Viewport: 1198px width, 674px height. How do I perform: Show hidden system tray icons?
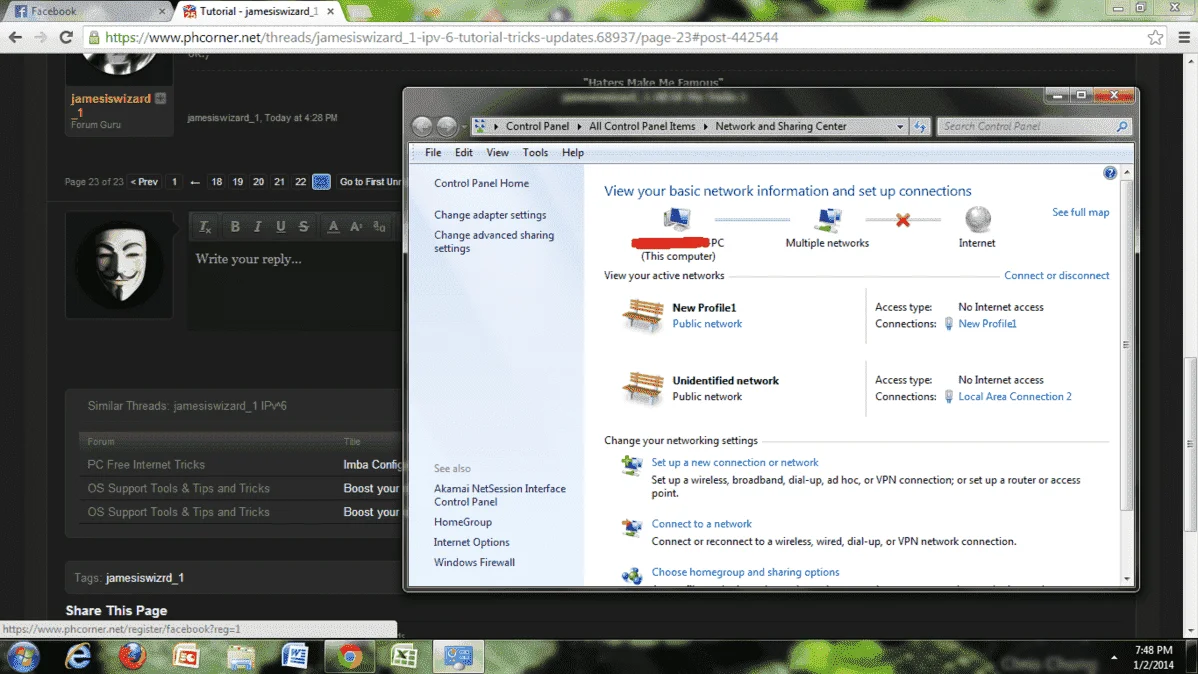(1114, 657)
